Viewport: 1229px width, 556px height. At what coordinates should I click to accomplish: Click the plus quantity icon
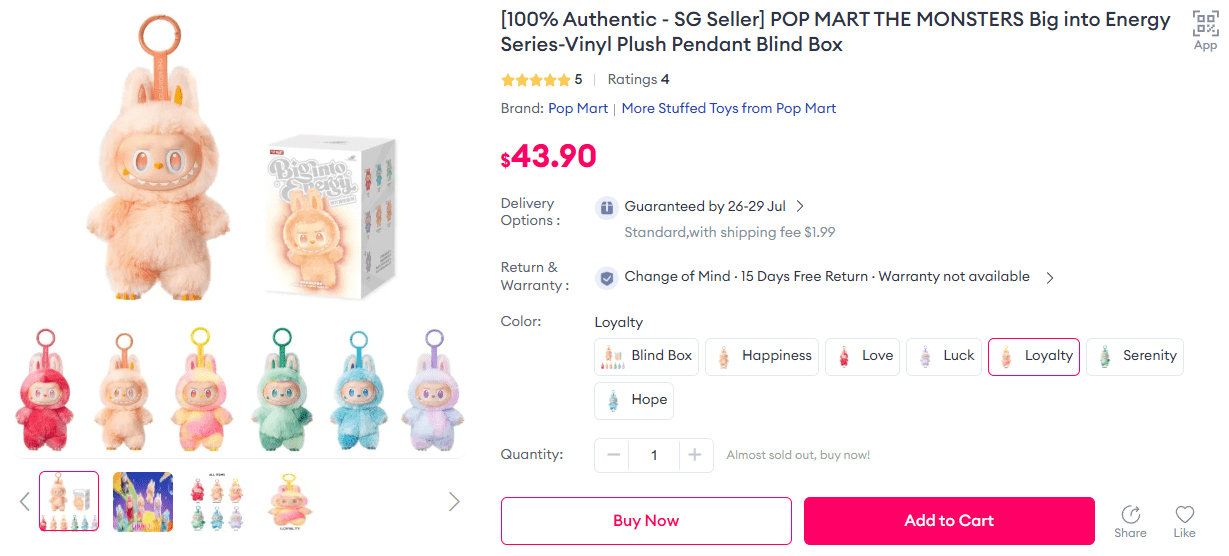tap(694, 455)
